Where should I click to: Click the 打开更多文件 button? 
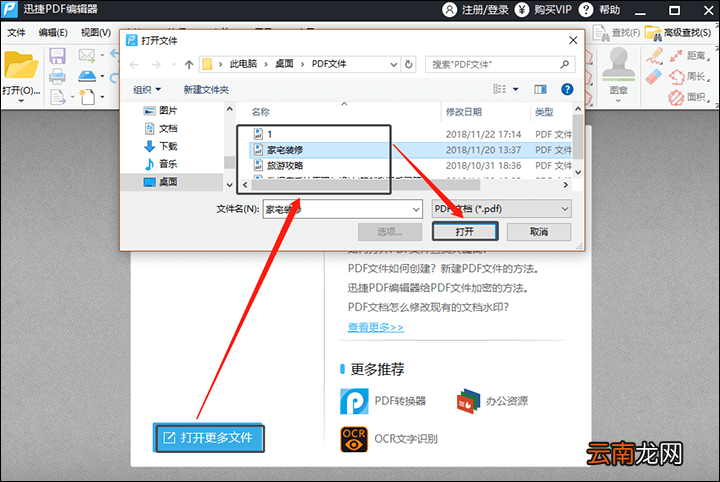(208, 438)
